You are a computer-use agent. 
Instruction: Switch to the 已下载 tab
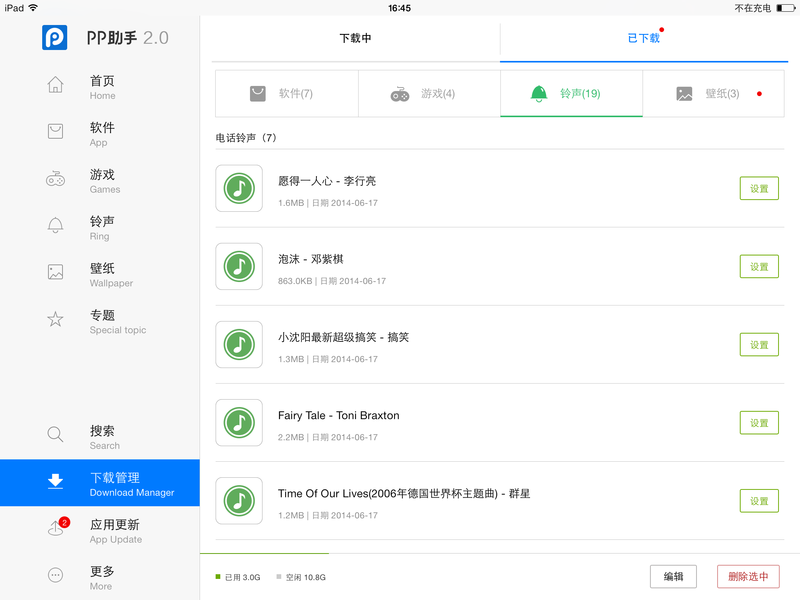[644, 38]
